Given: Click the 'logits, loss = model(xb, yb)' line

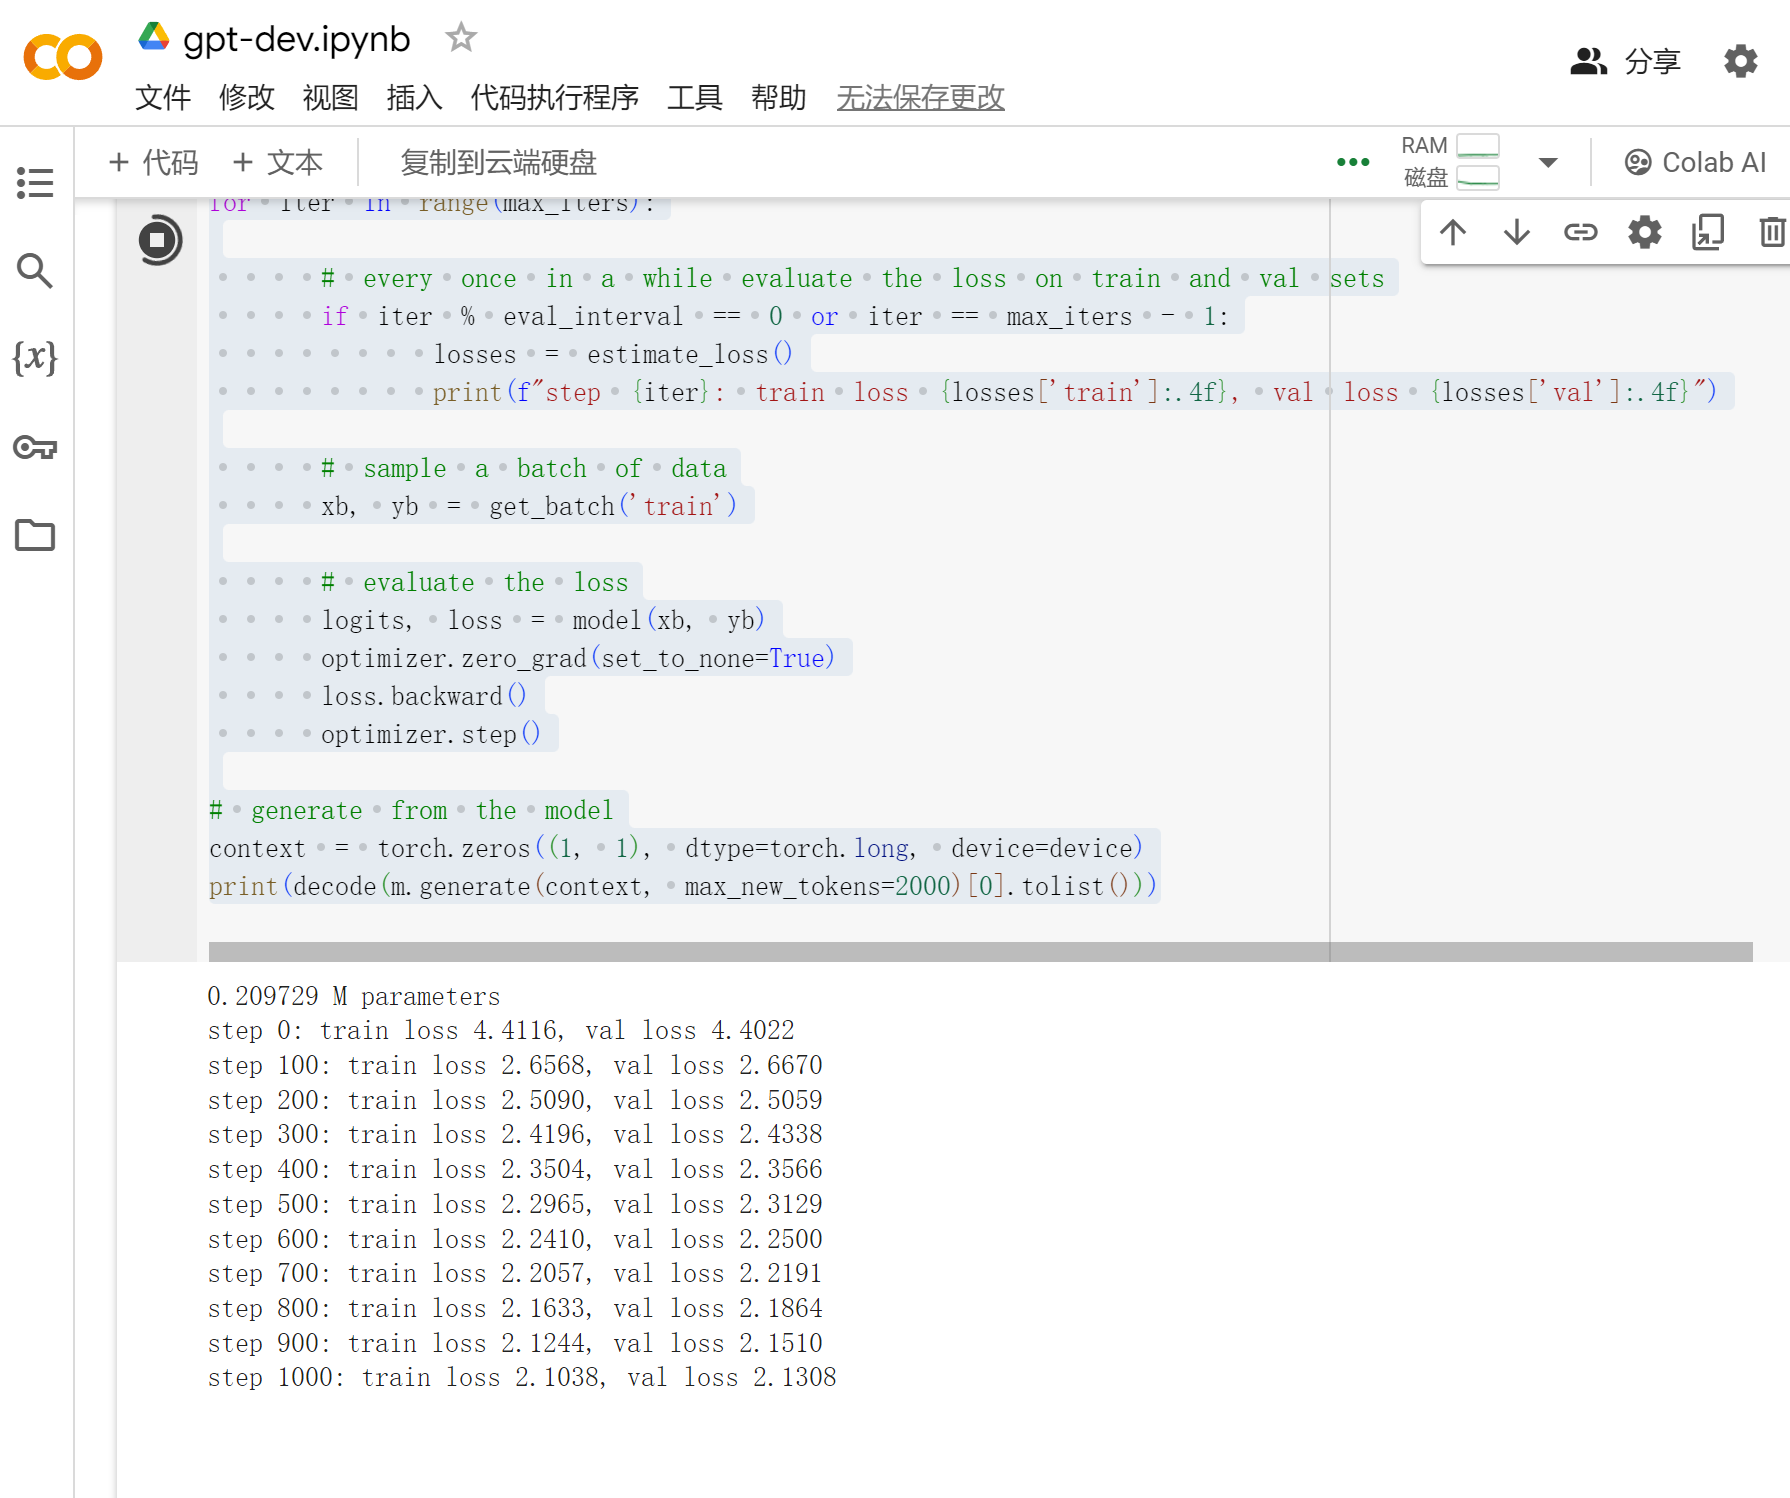Looking at the screenshot, I should click(543, 620).
